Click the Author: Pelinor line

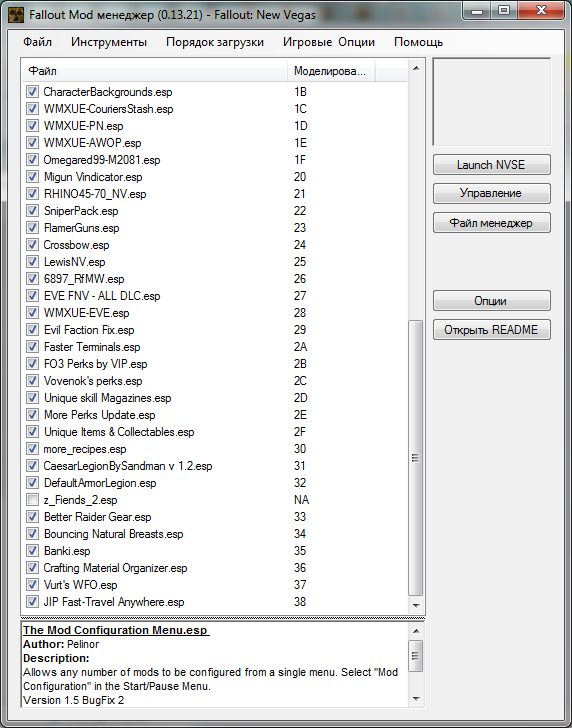click(x=61, y=644)
